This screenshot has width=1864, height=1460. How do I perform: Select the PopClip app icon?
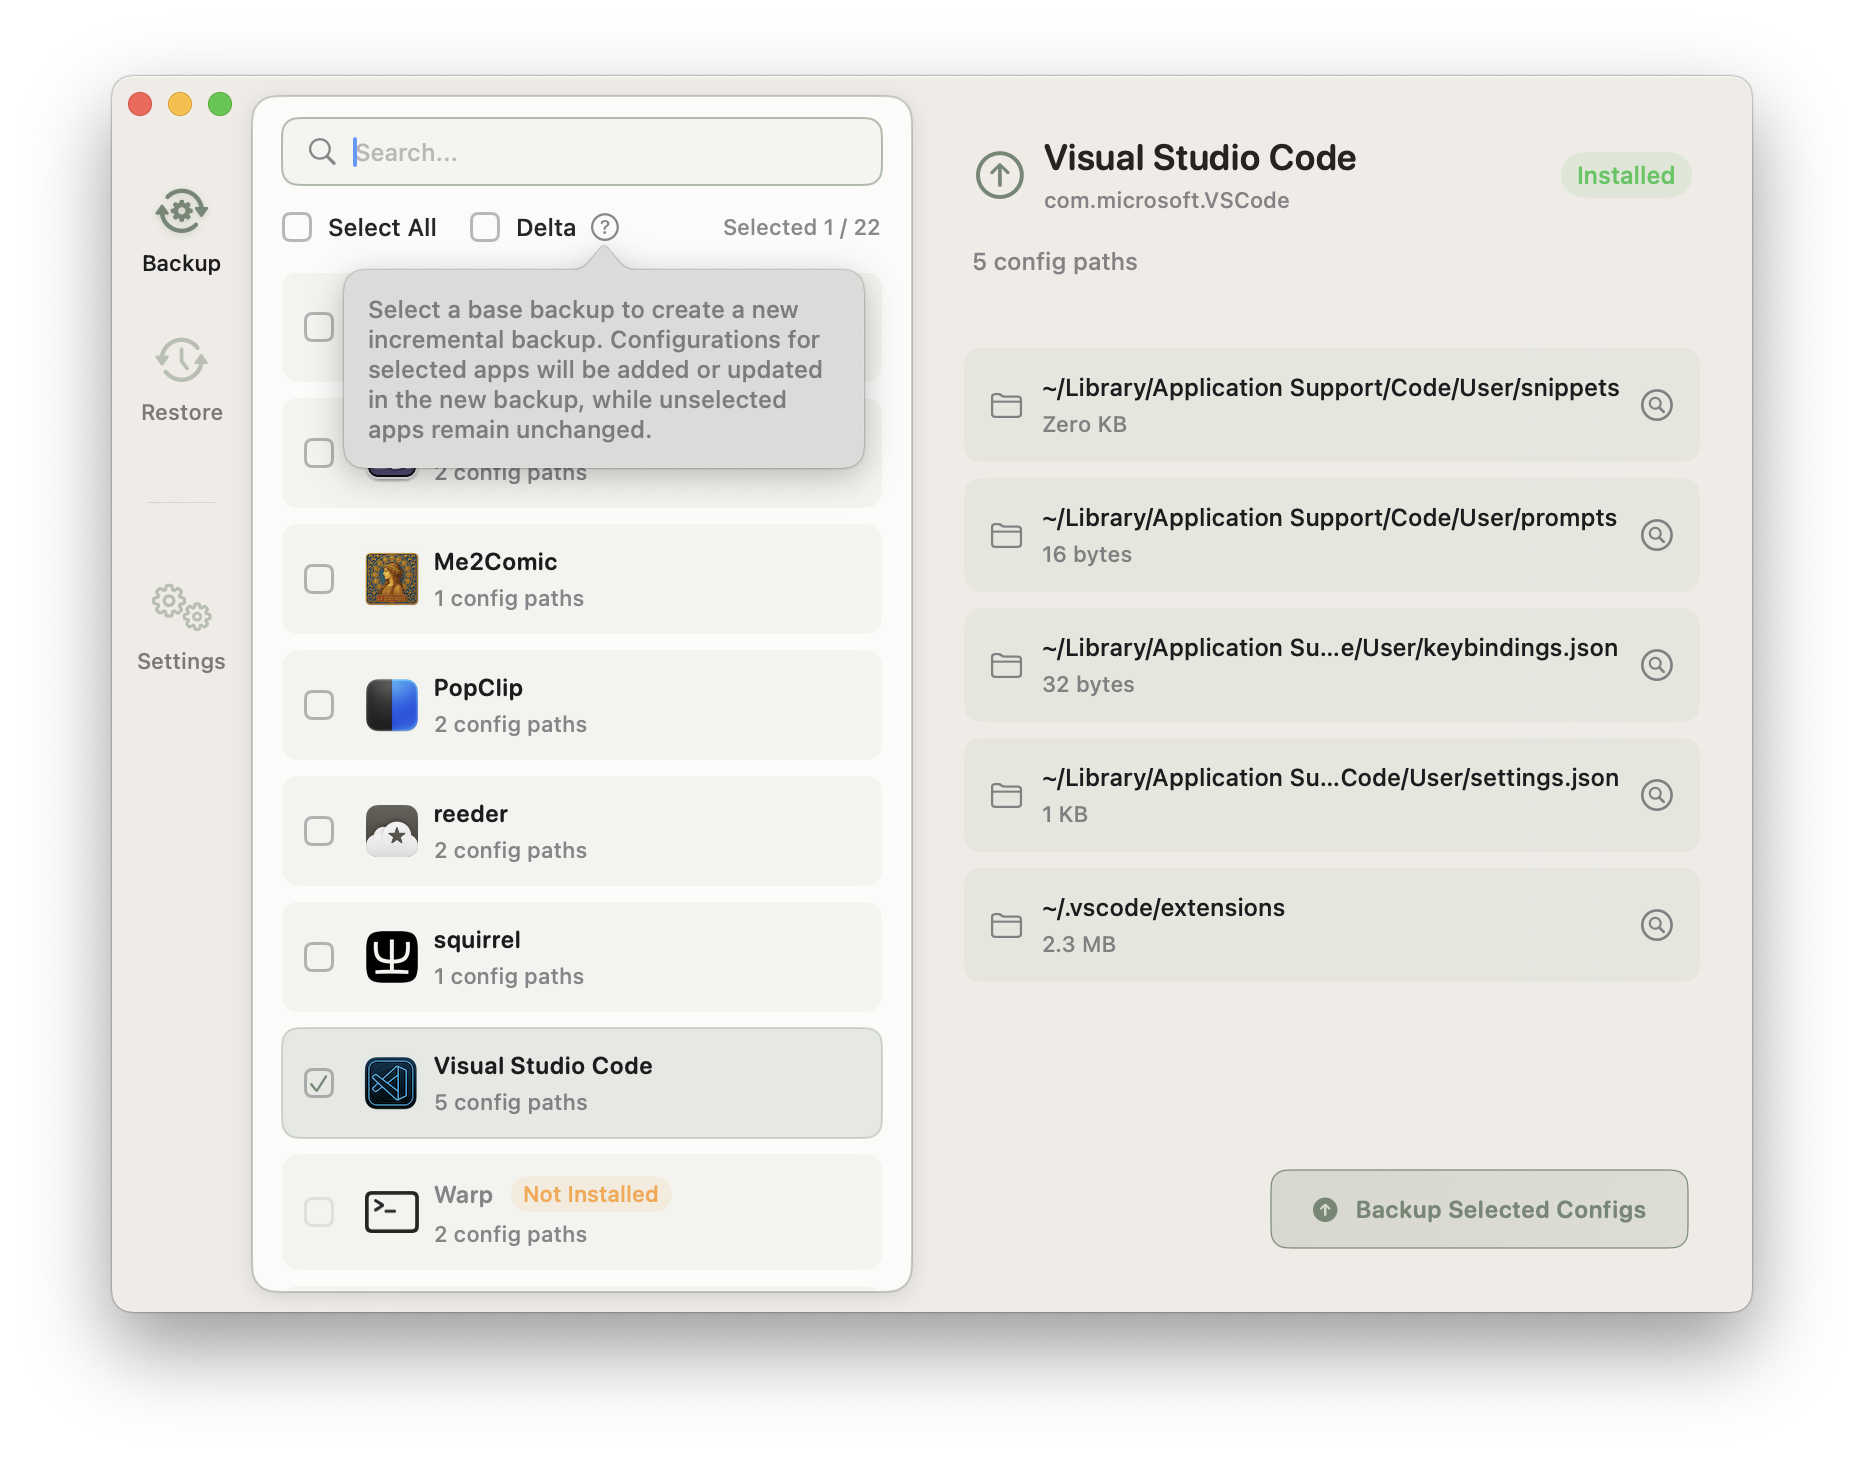click(392, 705)
